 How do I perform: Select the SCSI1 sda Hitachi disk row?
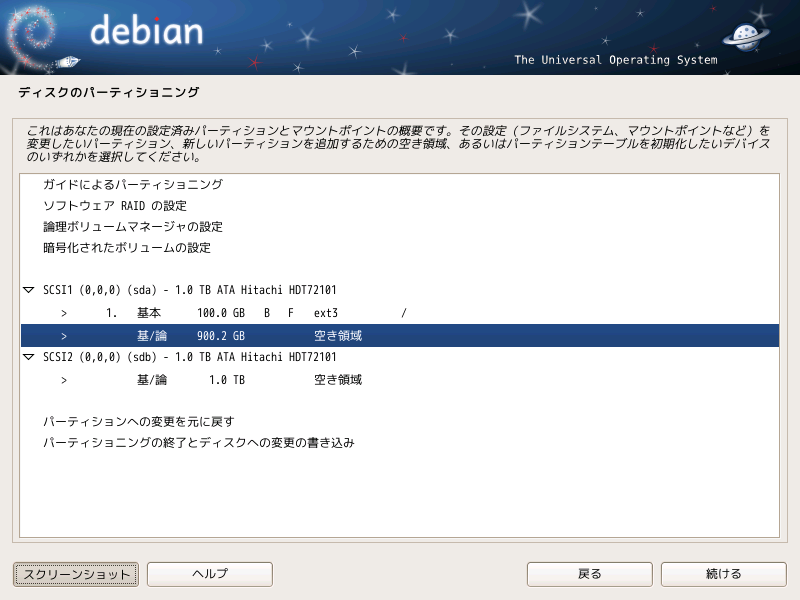[399, 290]
